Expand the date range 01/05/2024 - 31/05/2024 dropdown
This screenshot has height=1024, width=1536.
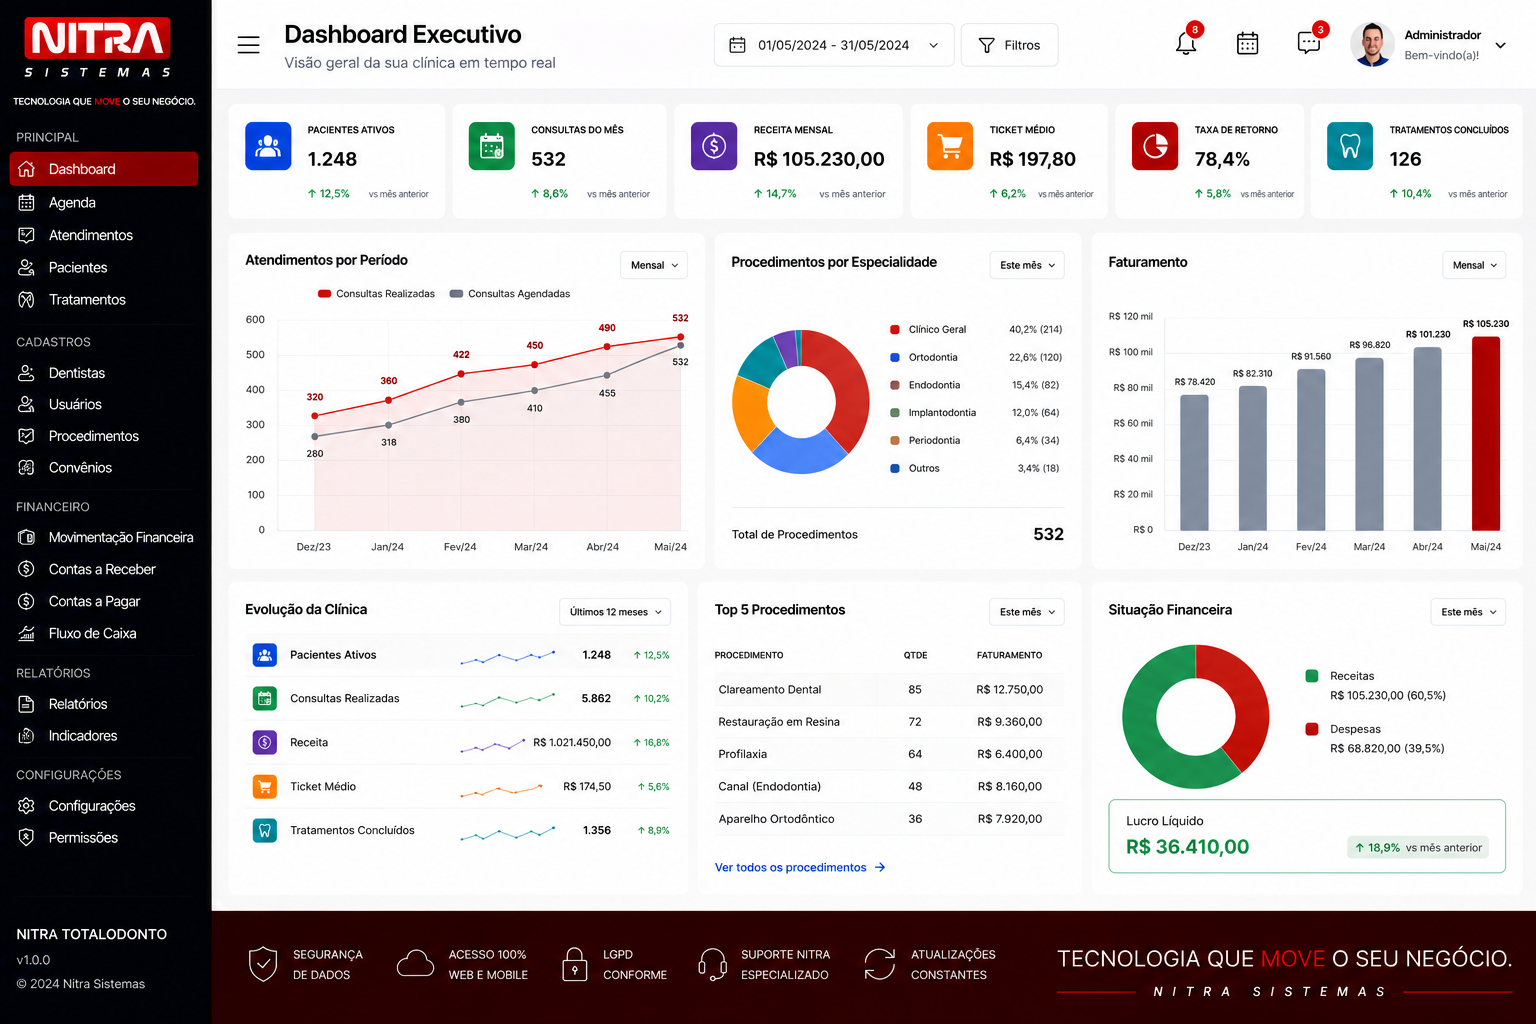[x=834, y=45]
